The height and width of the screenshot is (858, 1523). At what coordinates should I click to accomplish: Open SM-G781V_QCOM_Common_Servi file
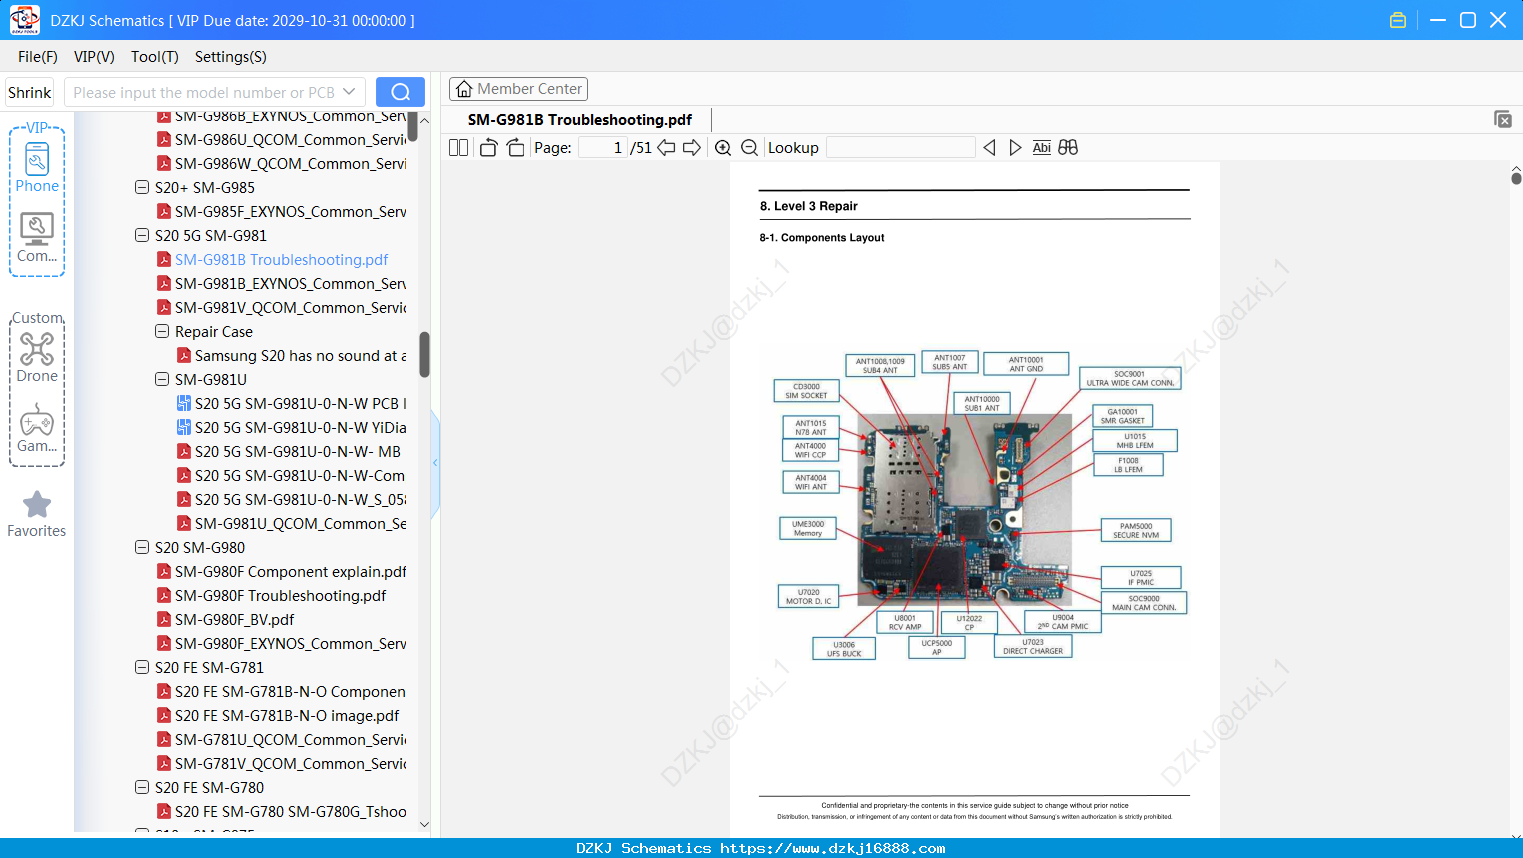coord(281,764)
